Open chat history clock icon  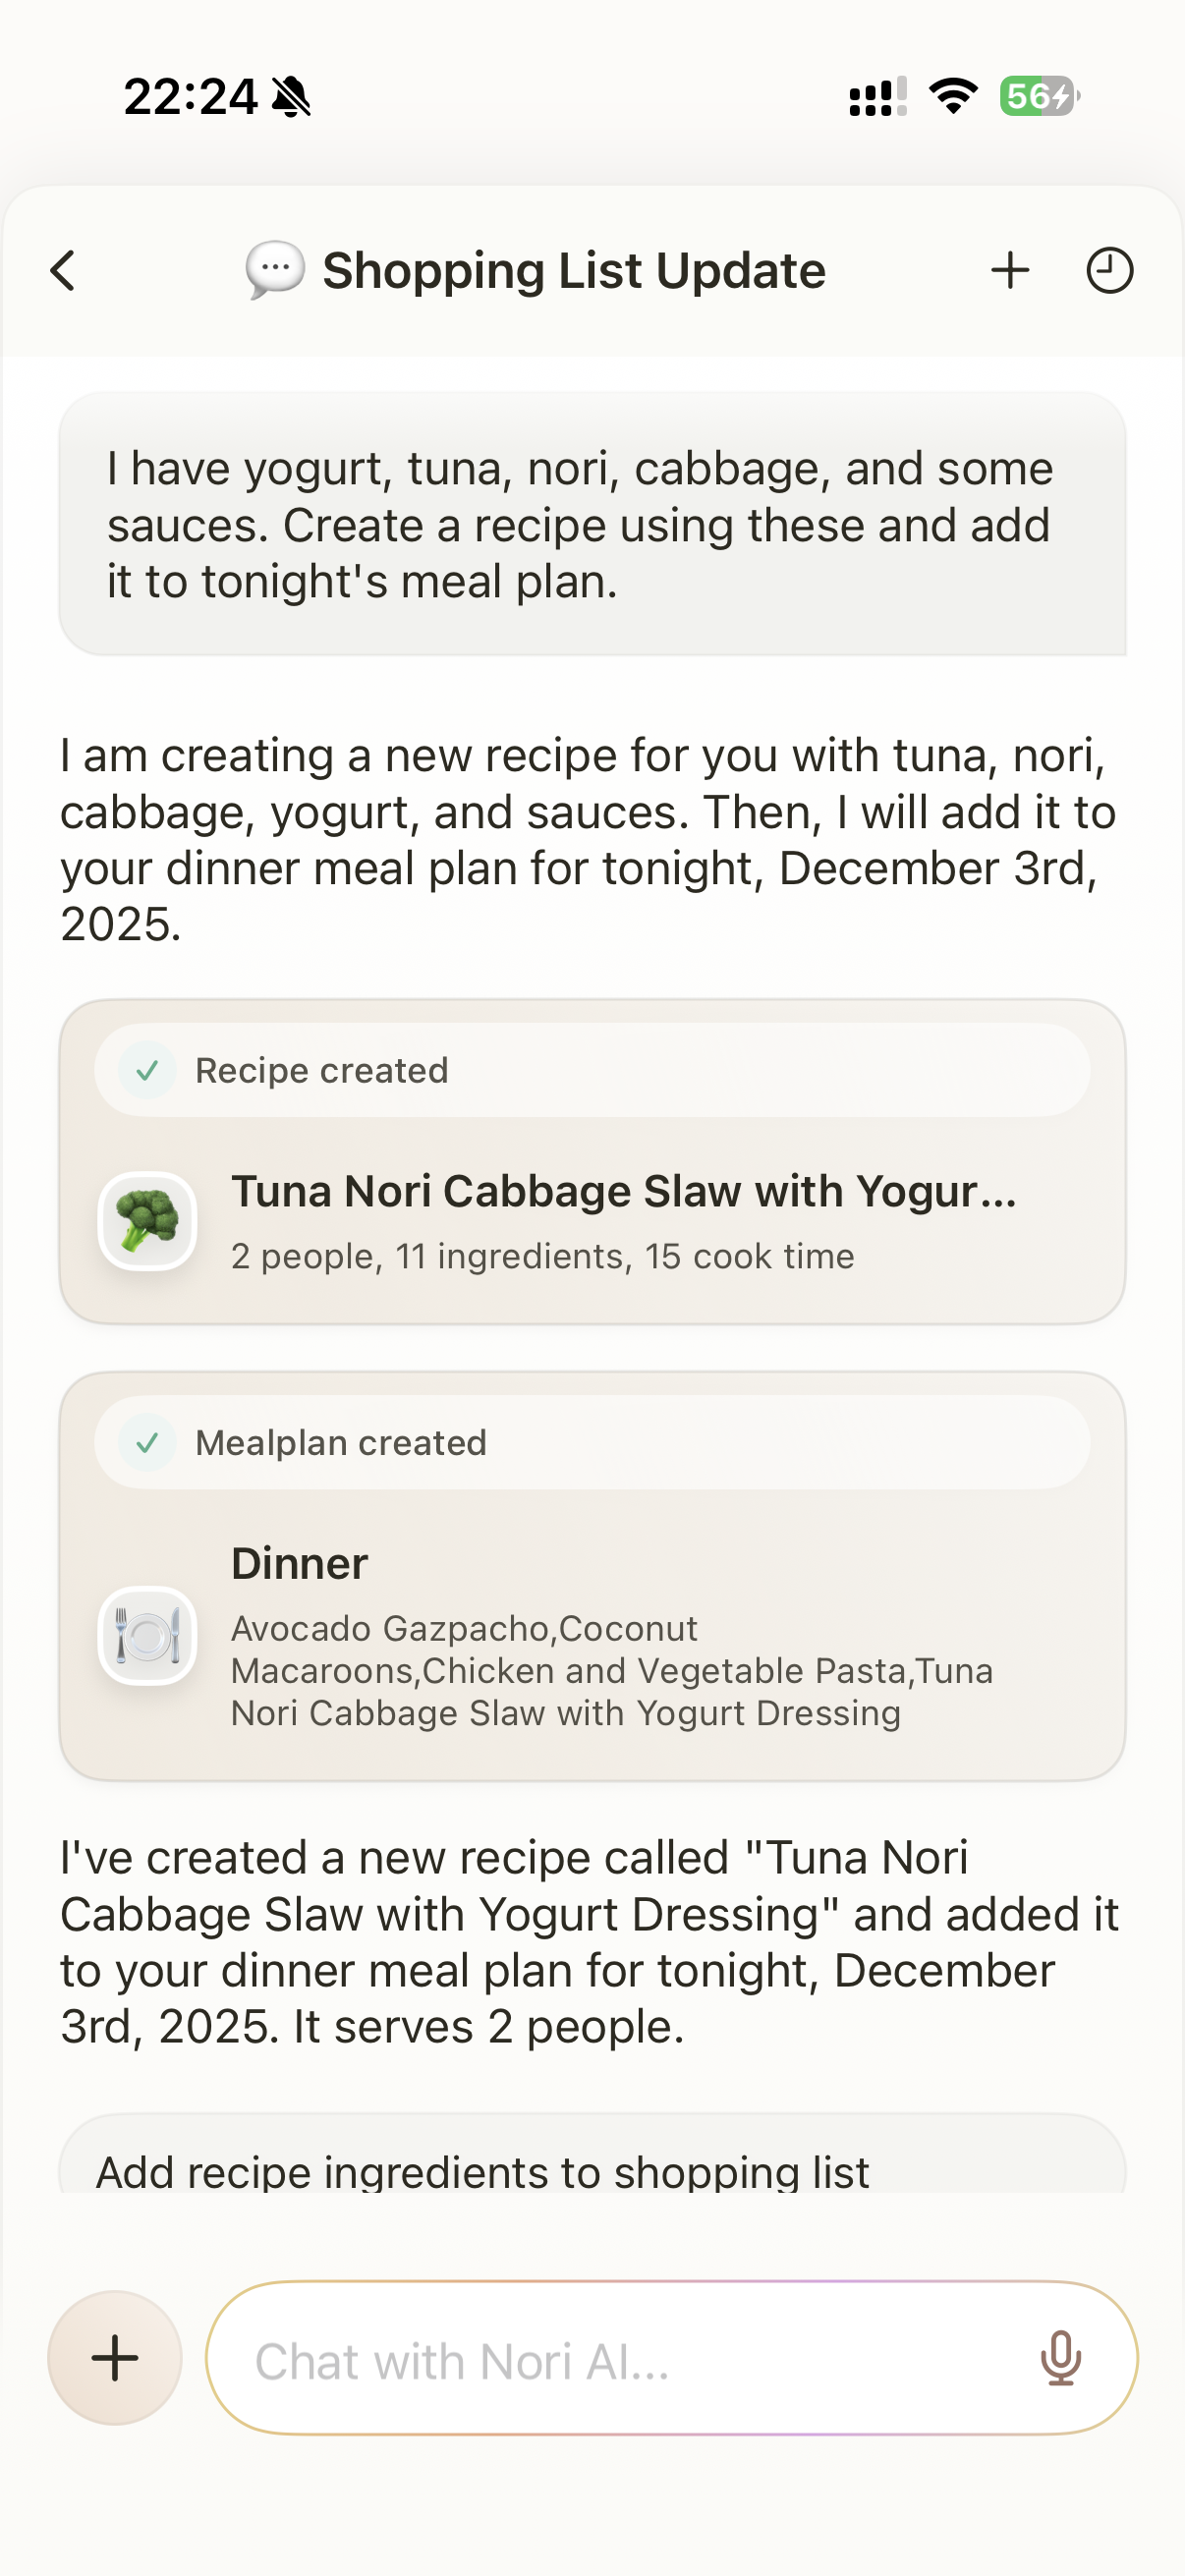[1109, 271]
